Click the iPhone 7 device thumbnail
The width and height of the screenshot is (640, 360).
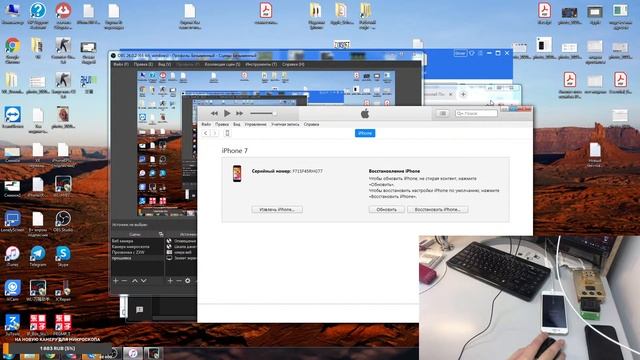click(x=237, y=173)
